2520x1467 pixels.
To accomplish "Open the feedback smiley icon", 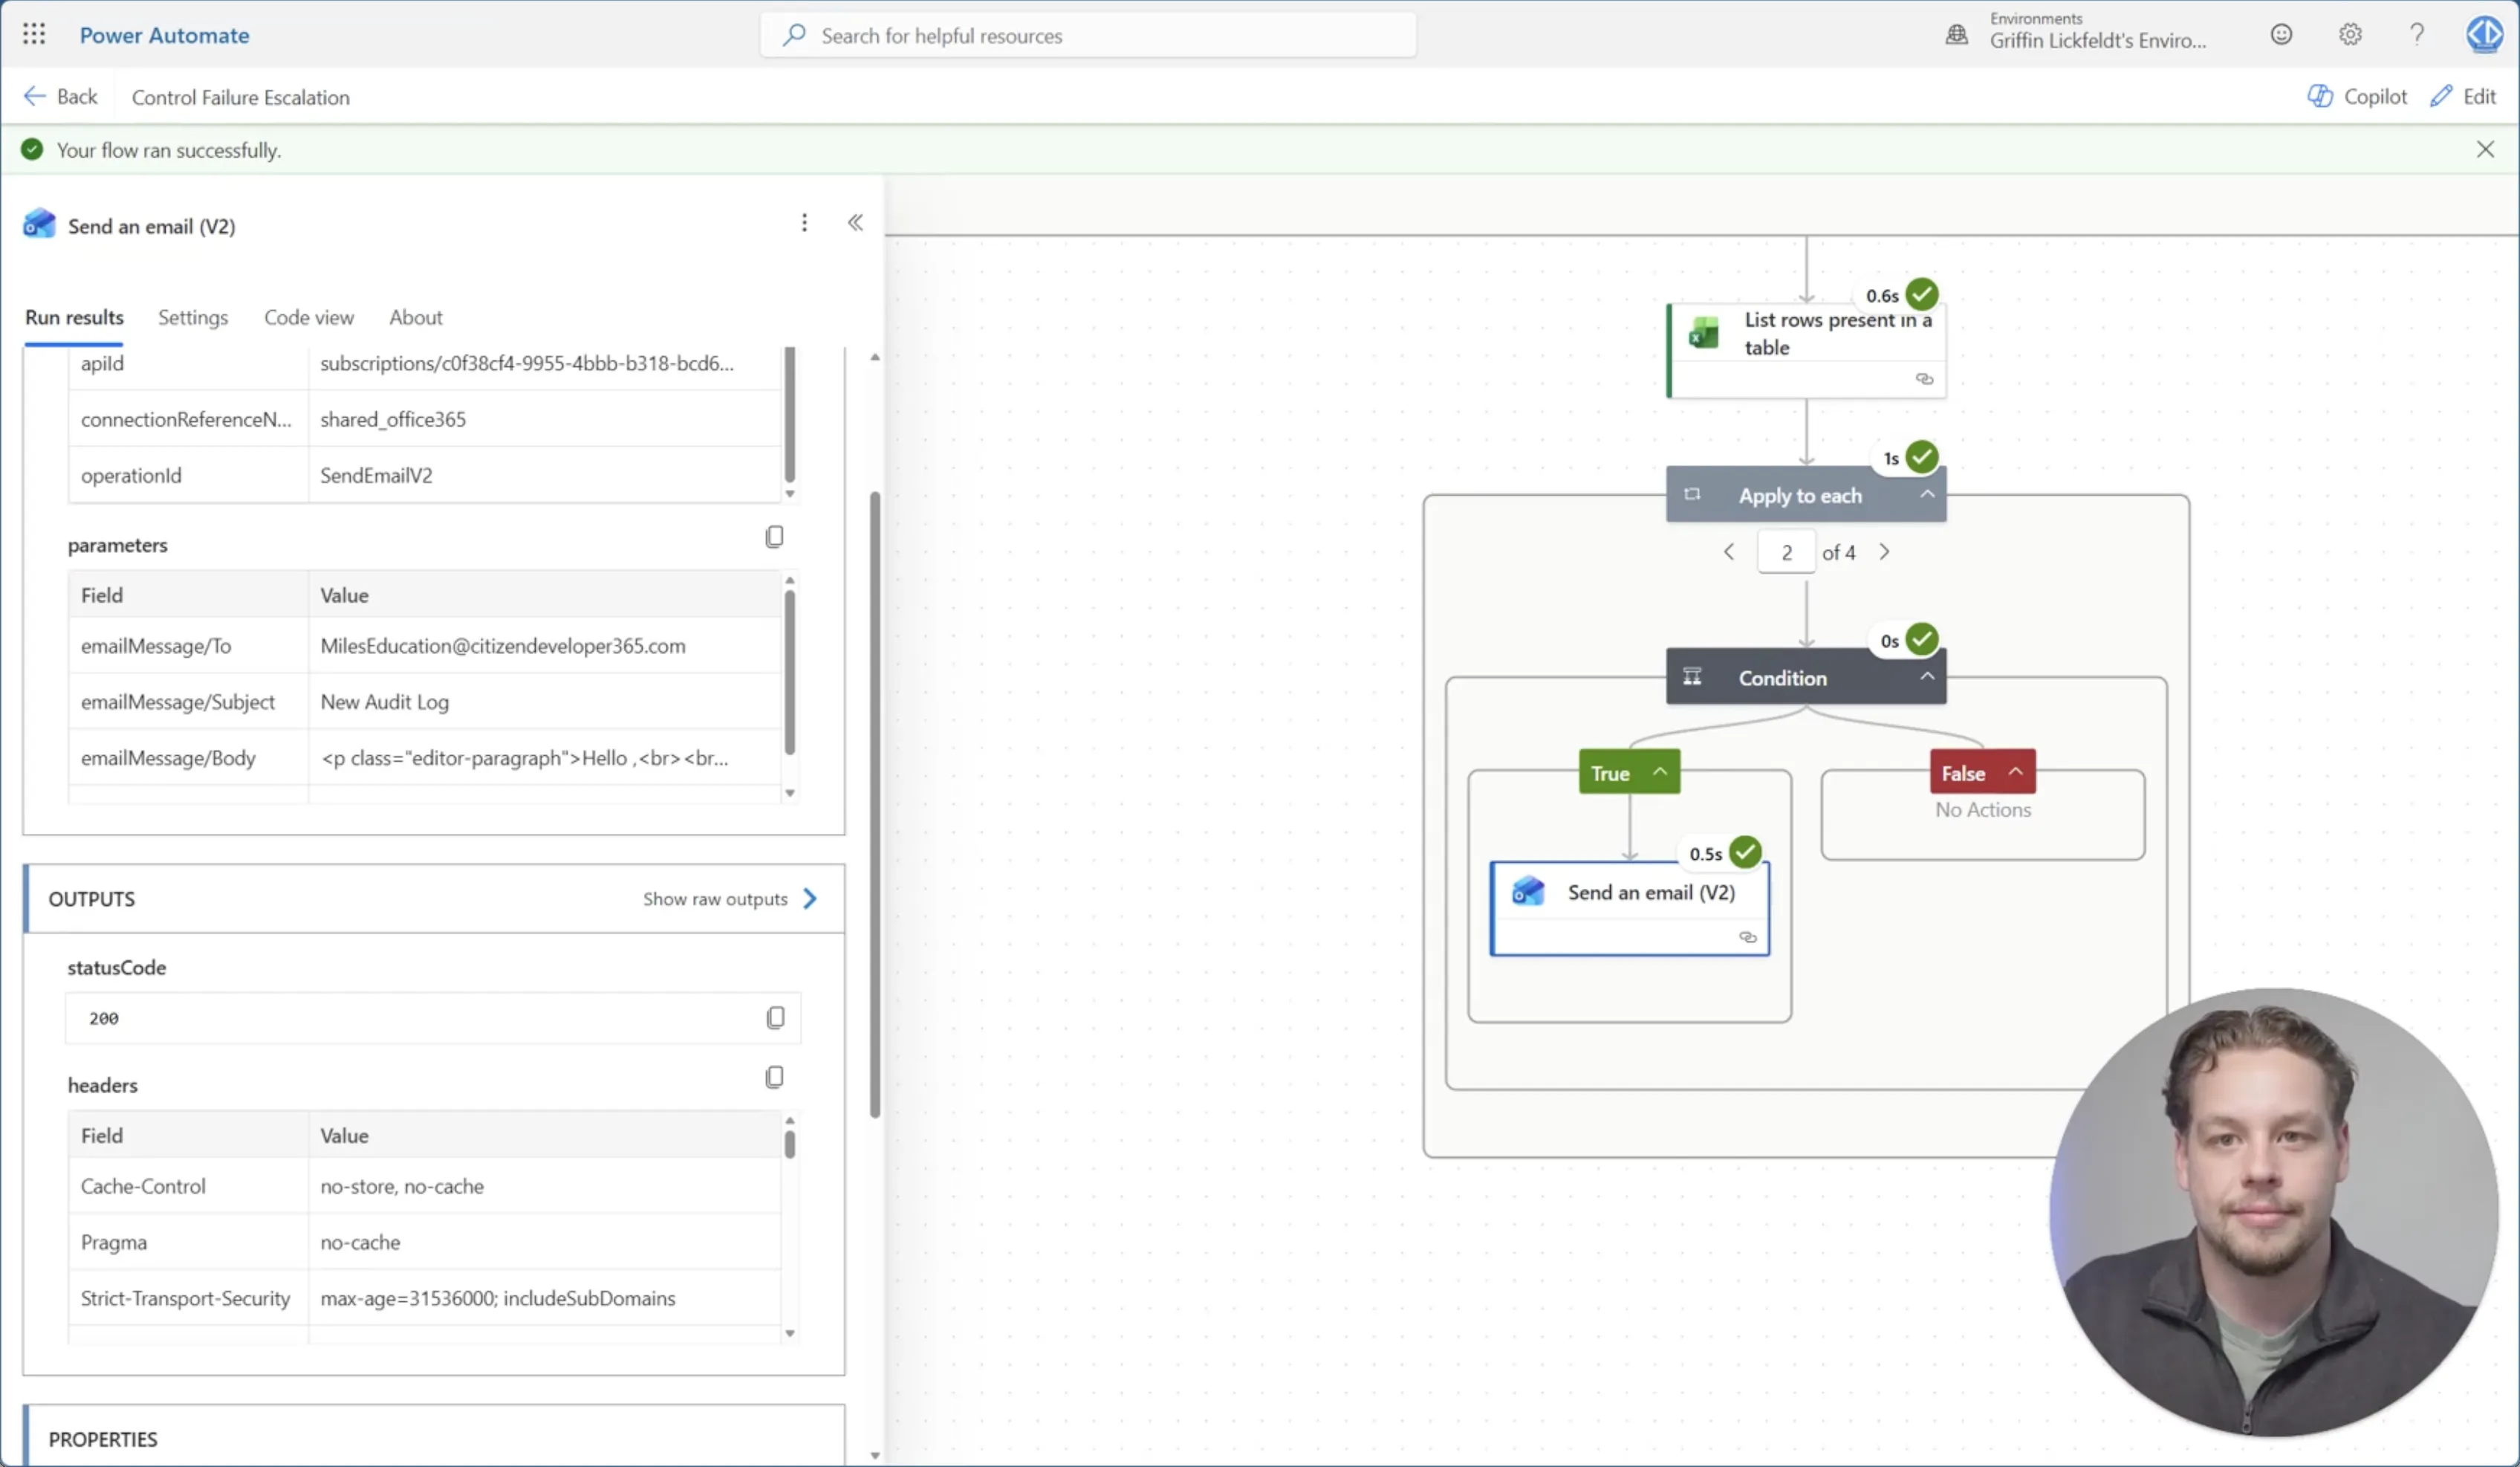I will [x=2281, y=35].
